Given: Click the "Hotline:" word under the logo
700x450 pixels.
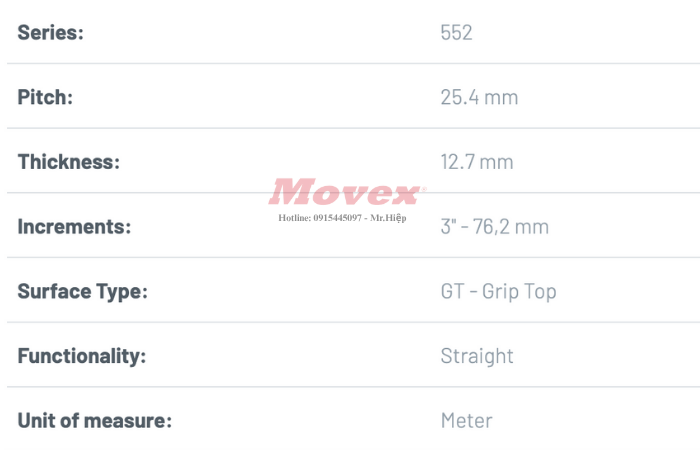Looking at the screenshot, I should coord(295,216).
